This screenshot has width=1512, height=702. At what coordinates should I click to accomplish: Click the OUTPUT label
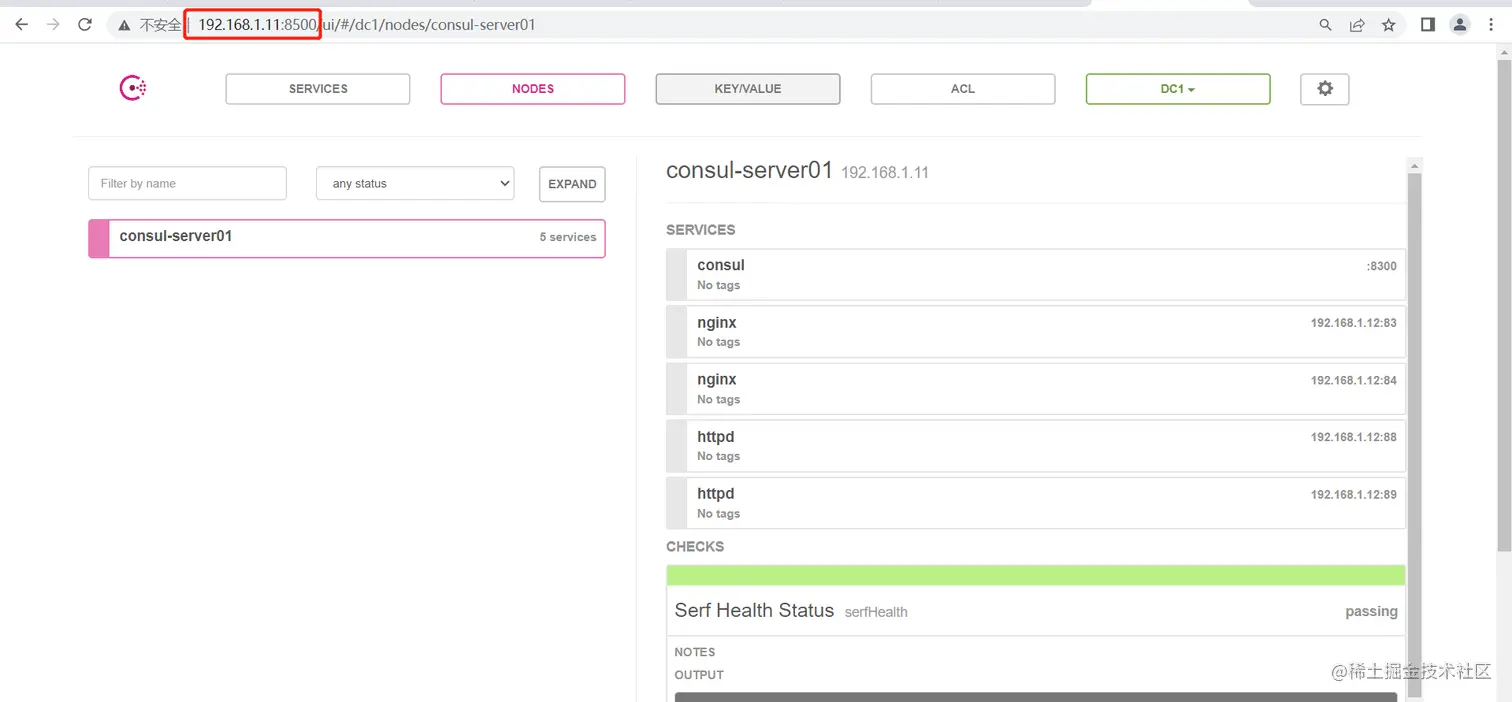pos(699,675)
